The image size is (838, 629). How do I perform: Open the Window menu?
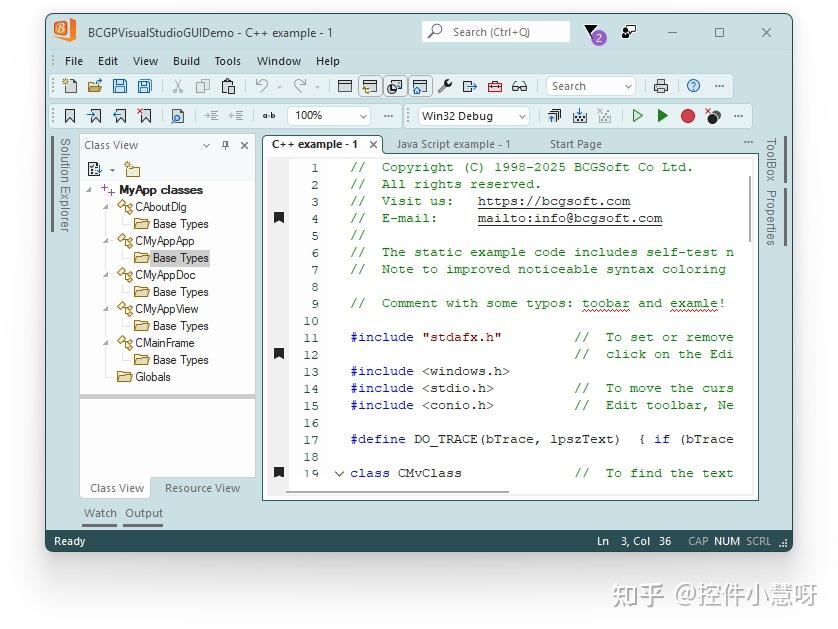[279, 61]
